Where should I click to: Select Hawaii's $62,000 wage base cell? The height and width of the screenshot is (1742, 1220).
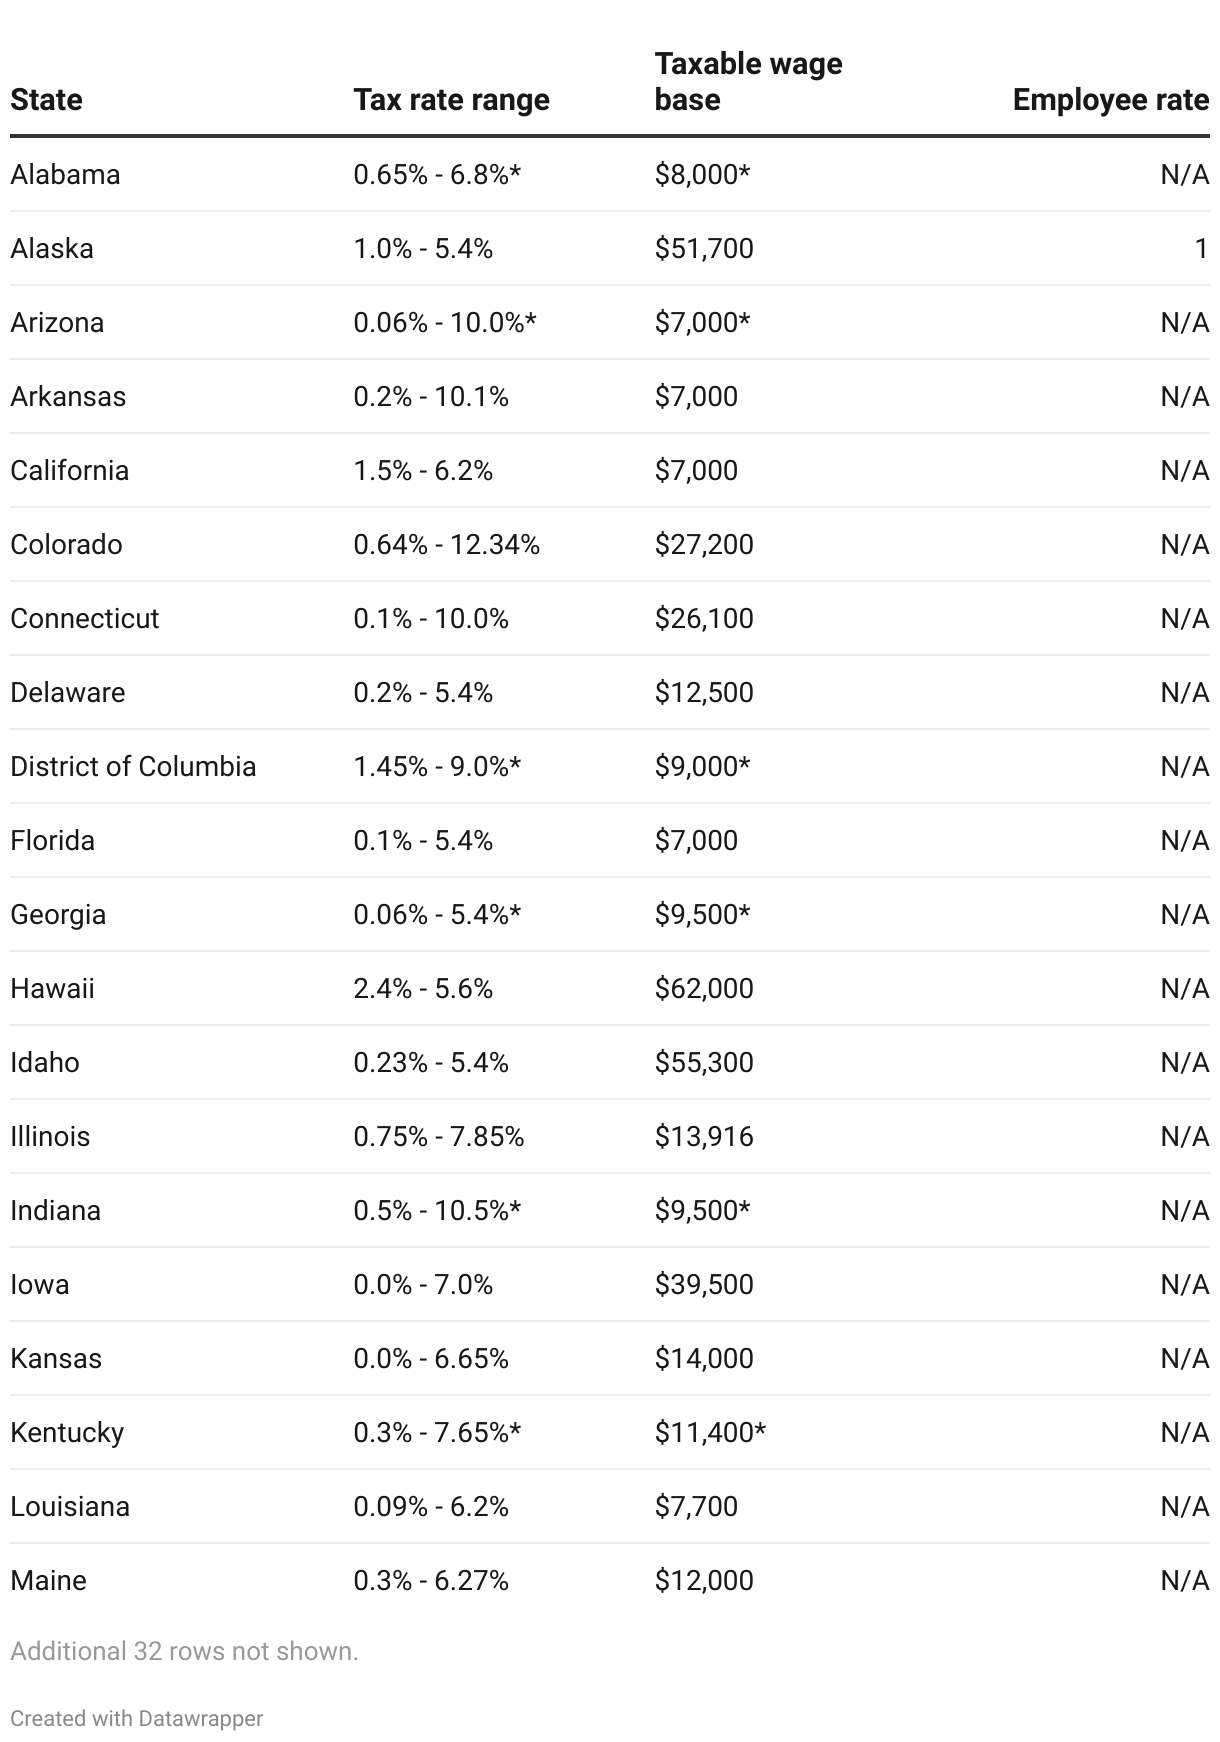point(704,988)
